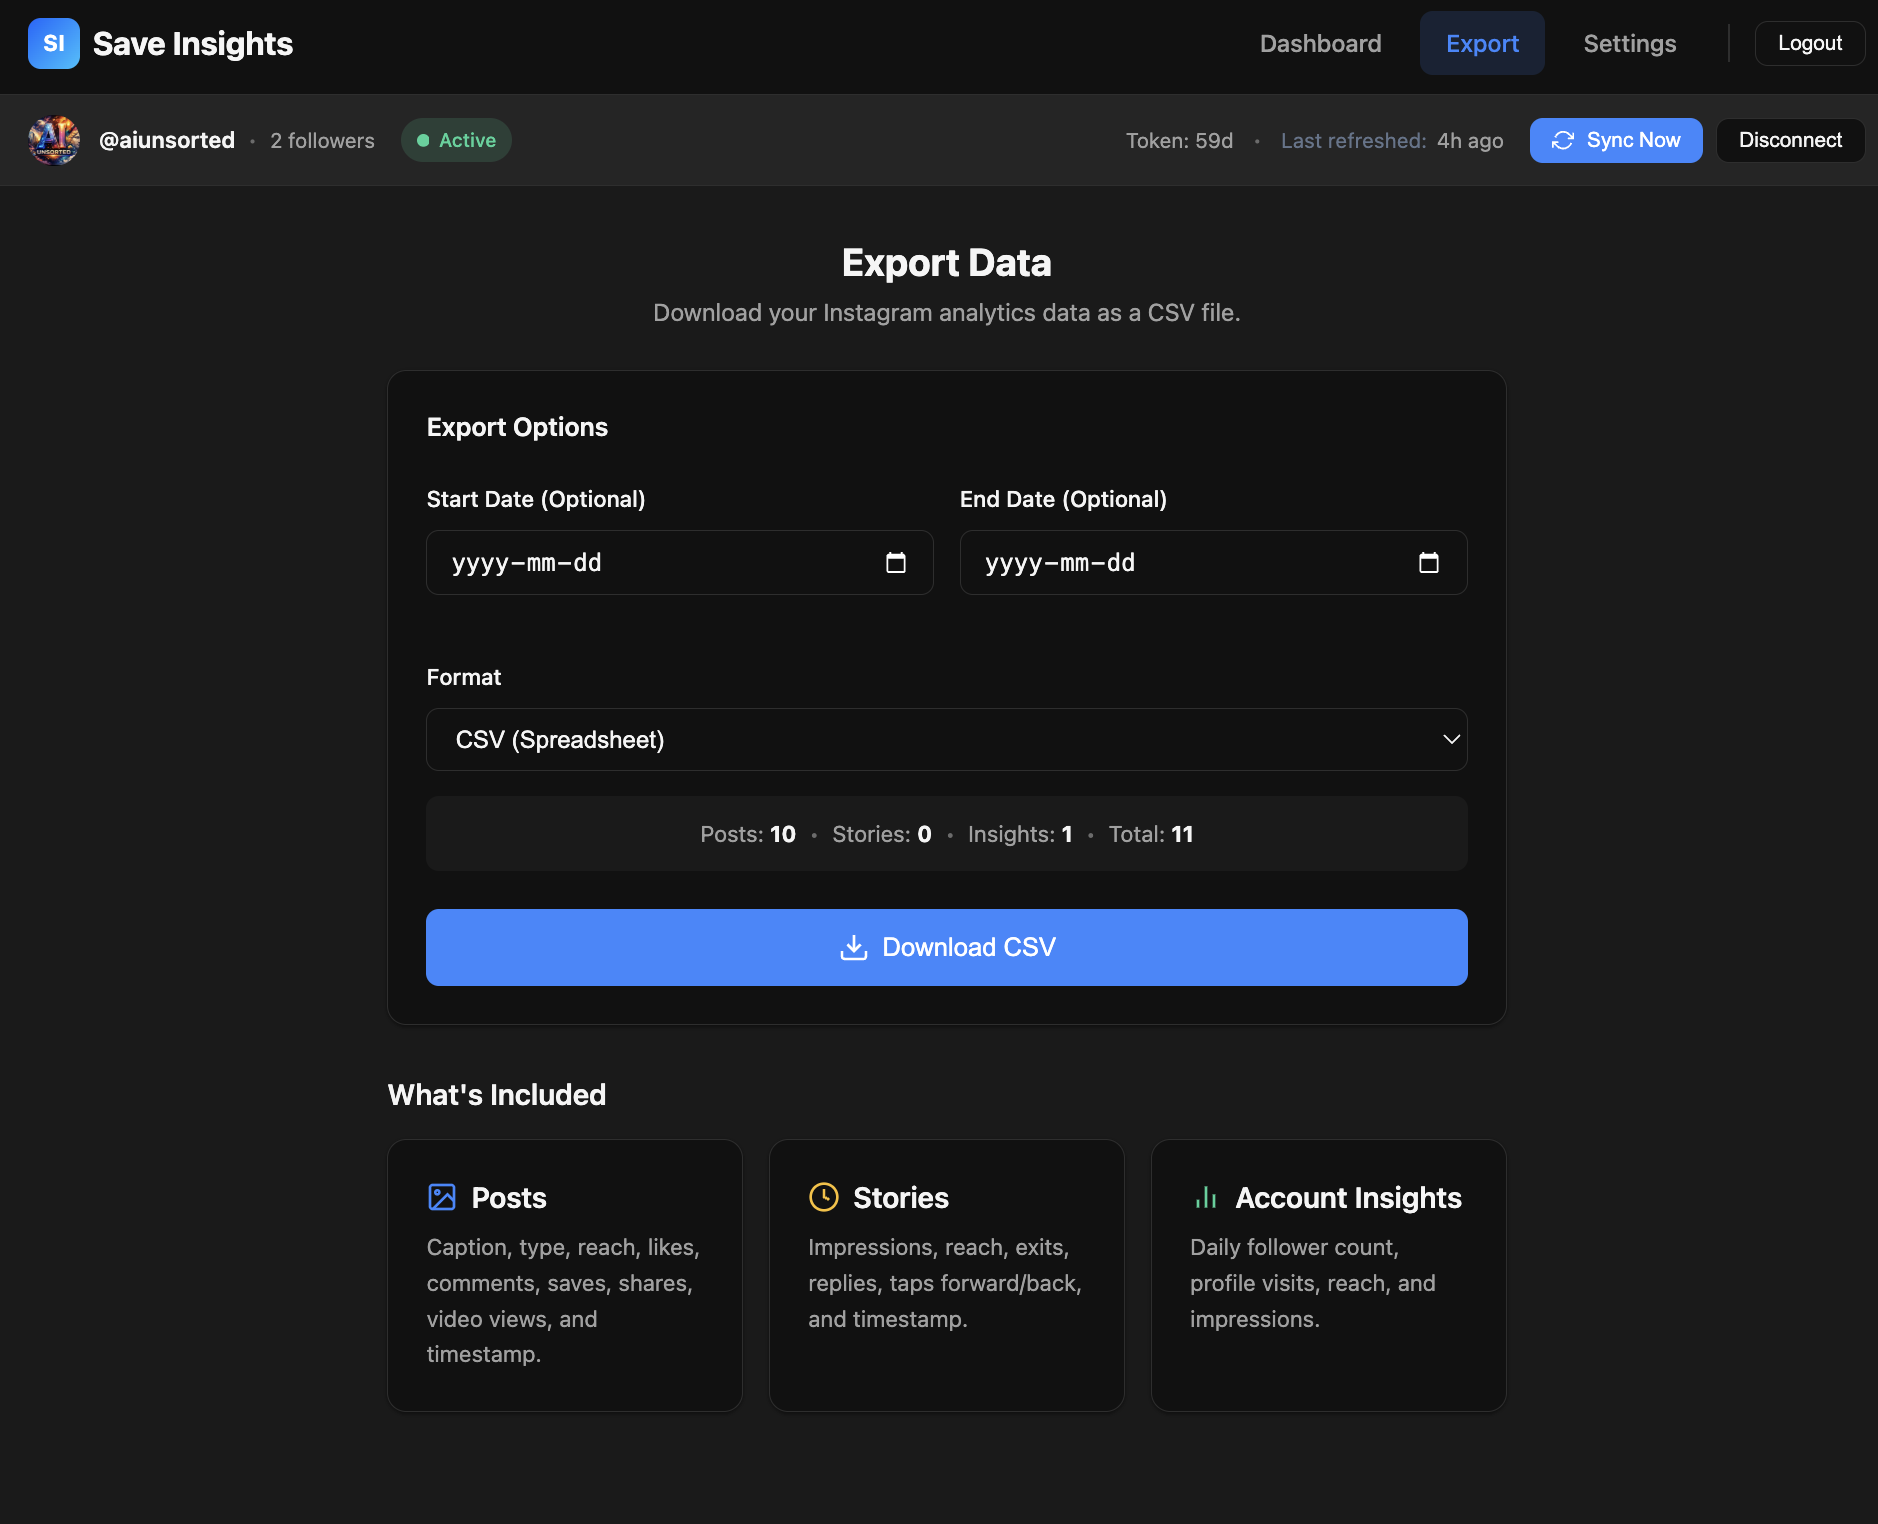1878x1524 pixels.
Task: Open the @aiunsorted profile avatar
Action: pos(54,140)
